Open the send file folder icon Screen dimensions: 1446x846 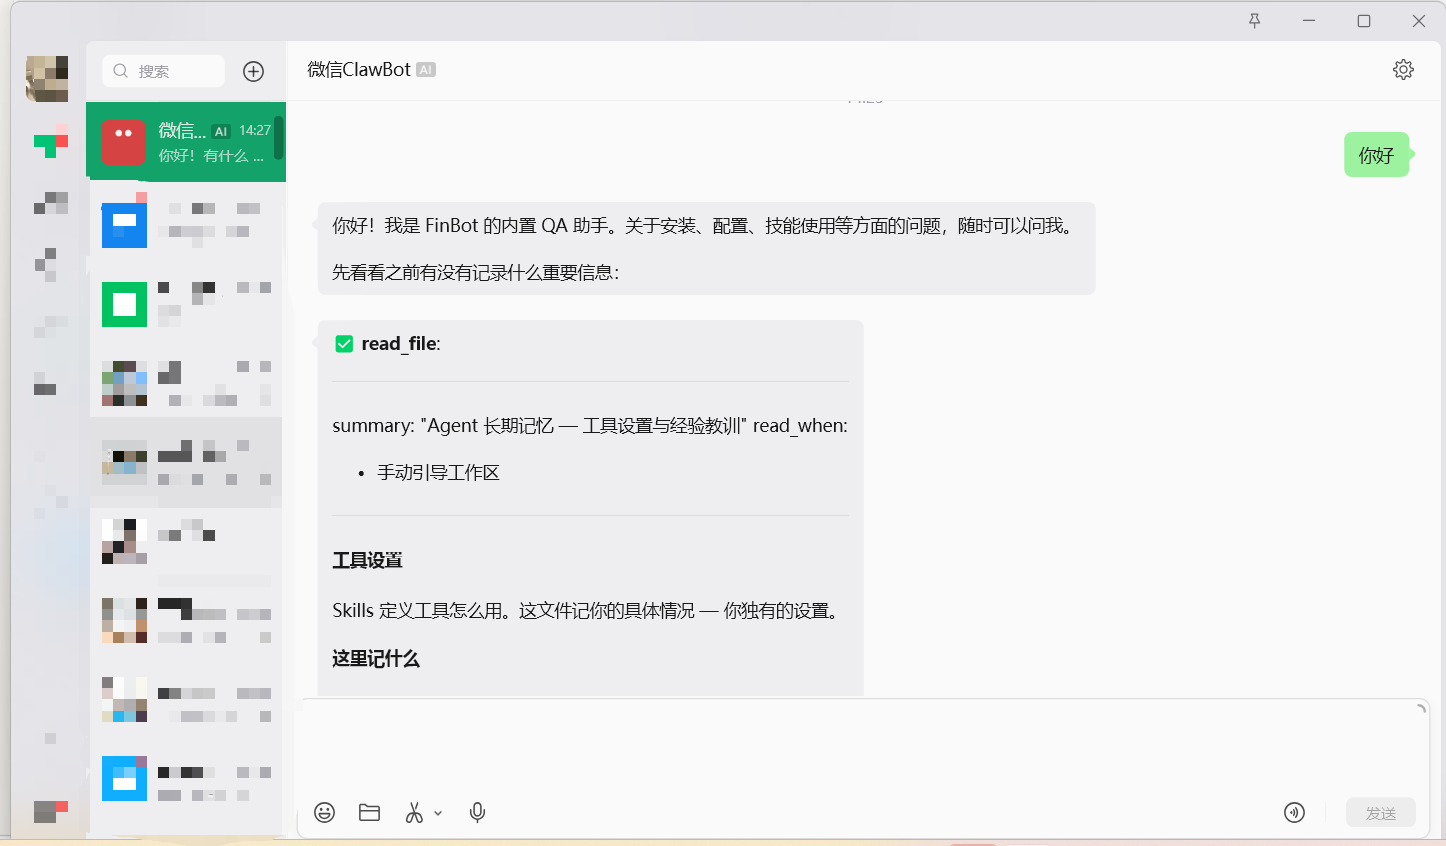tap(369, 812)
